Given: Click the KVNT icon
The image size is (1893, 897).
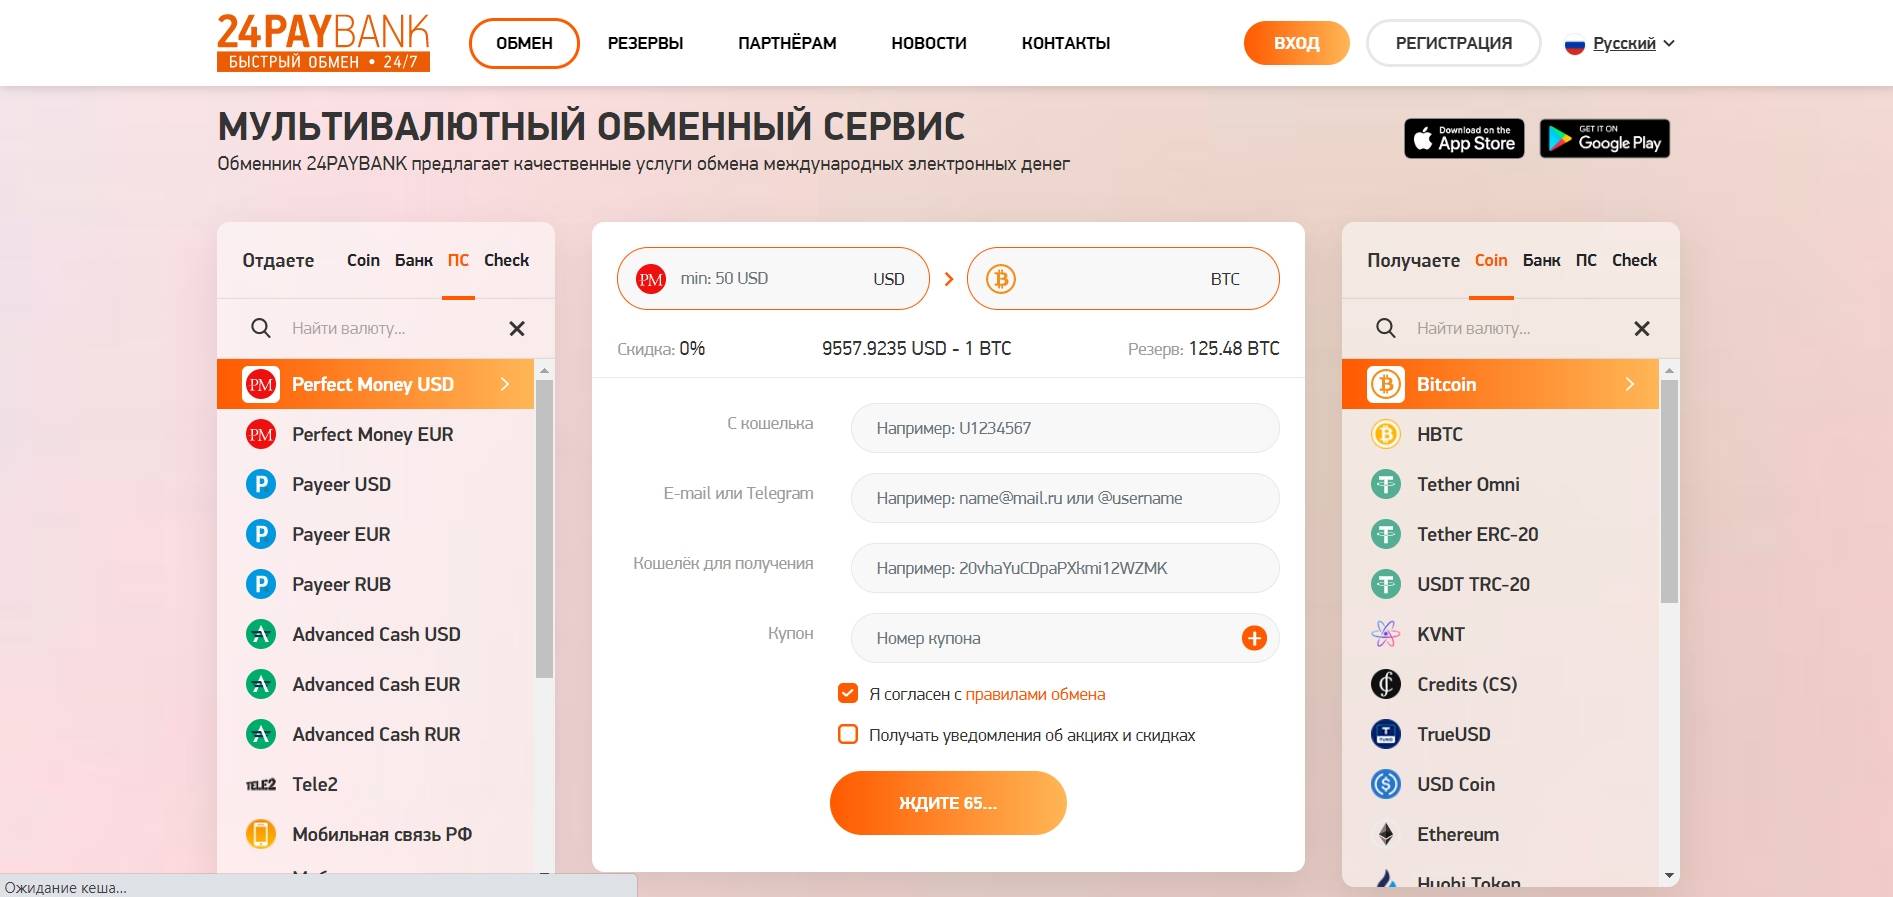Looking at the screenshot, I should tap(1386, 634).
